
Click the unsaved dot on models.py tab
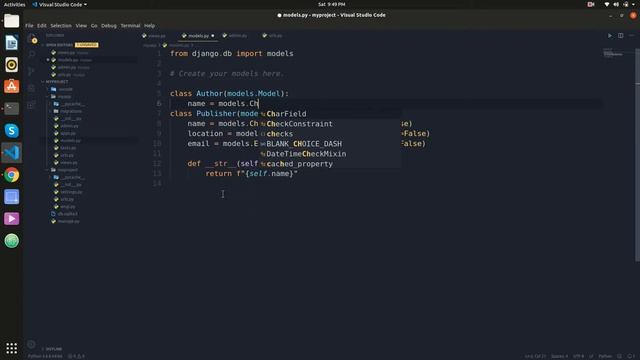tap(213, 36)
